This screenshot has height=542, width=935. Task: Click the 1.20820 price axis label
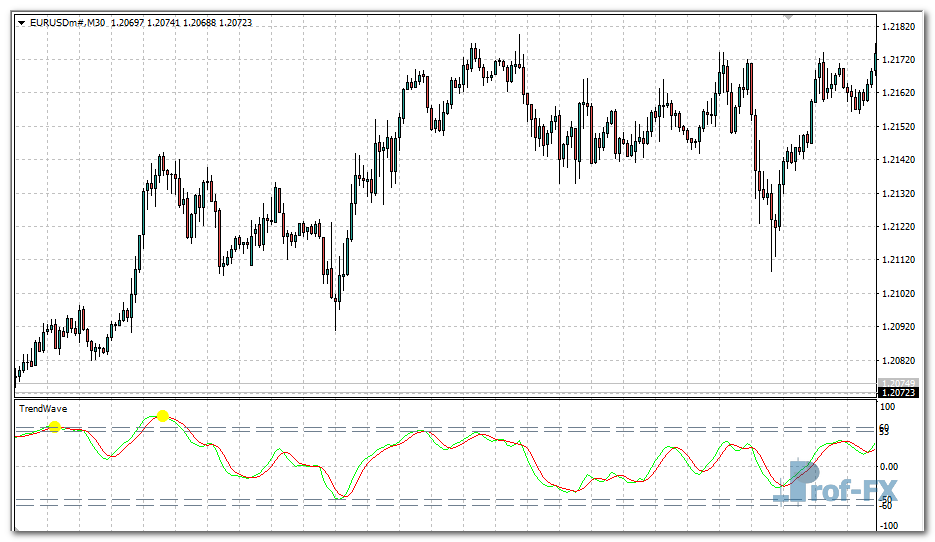coord(899,360)
